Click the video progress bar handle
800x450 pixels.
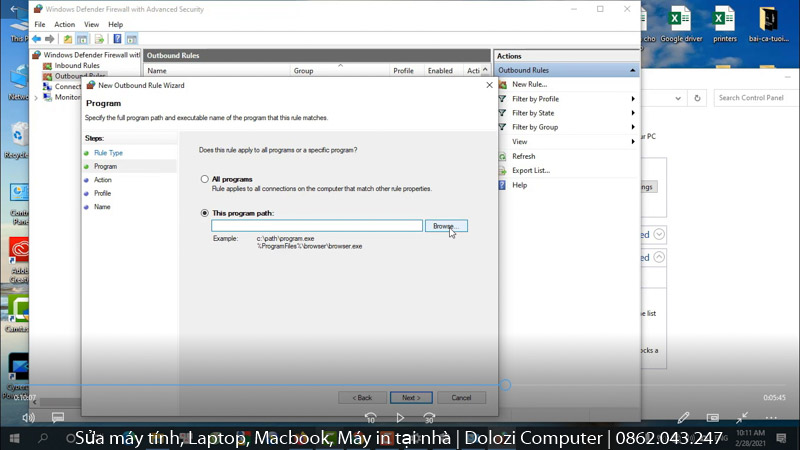click(505, 385)
